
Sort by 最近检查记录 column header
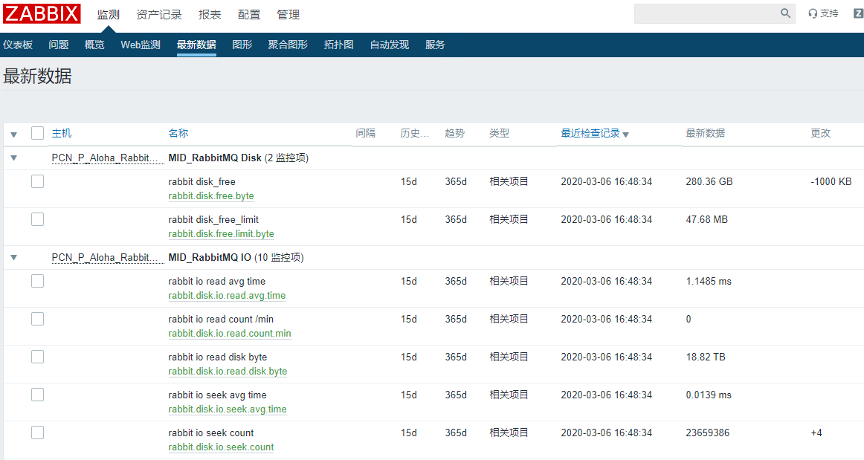[x=595, y=133]
